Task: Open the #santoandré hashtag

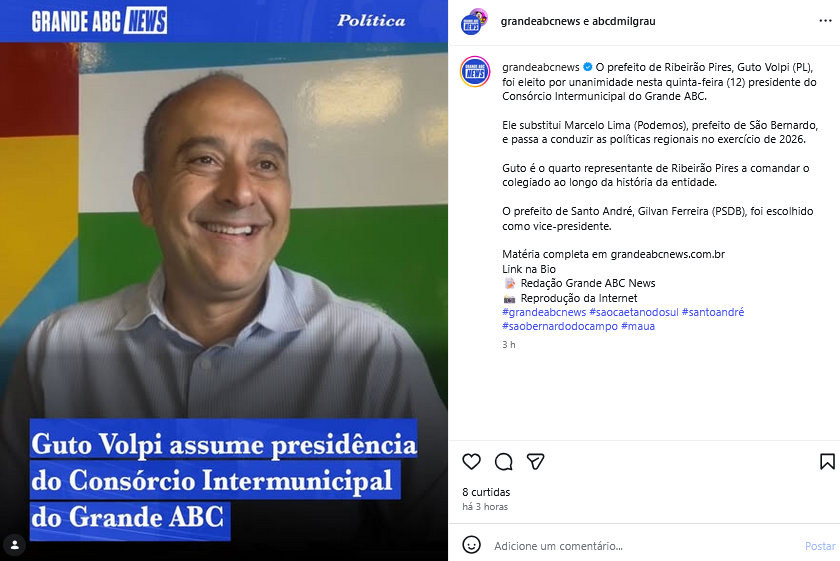Action: click(x=712, y=312)
